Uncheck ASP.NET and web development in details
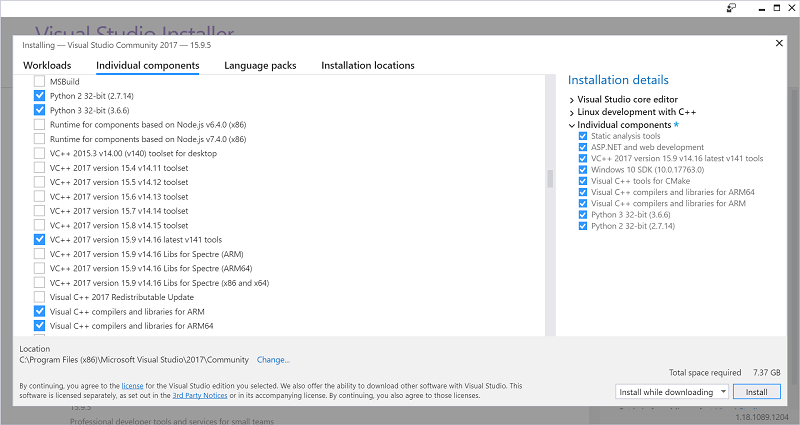 point(583,147)
